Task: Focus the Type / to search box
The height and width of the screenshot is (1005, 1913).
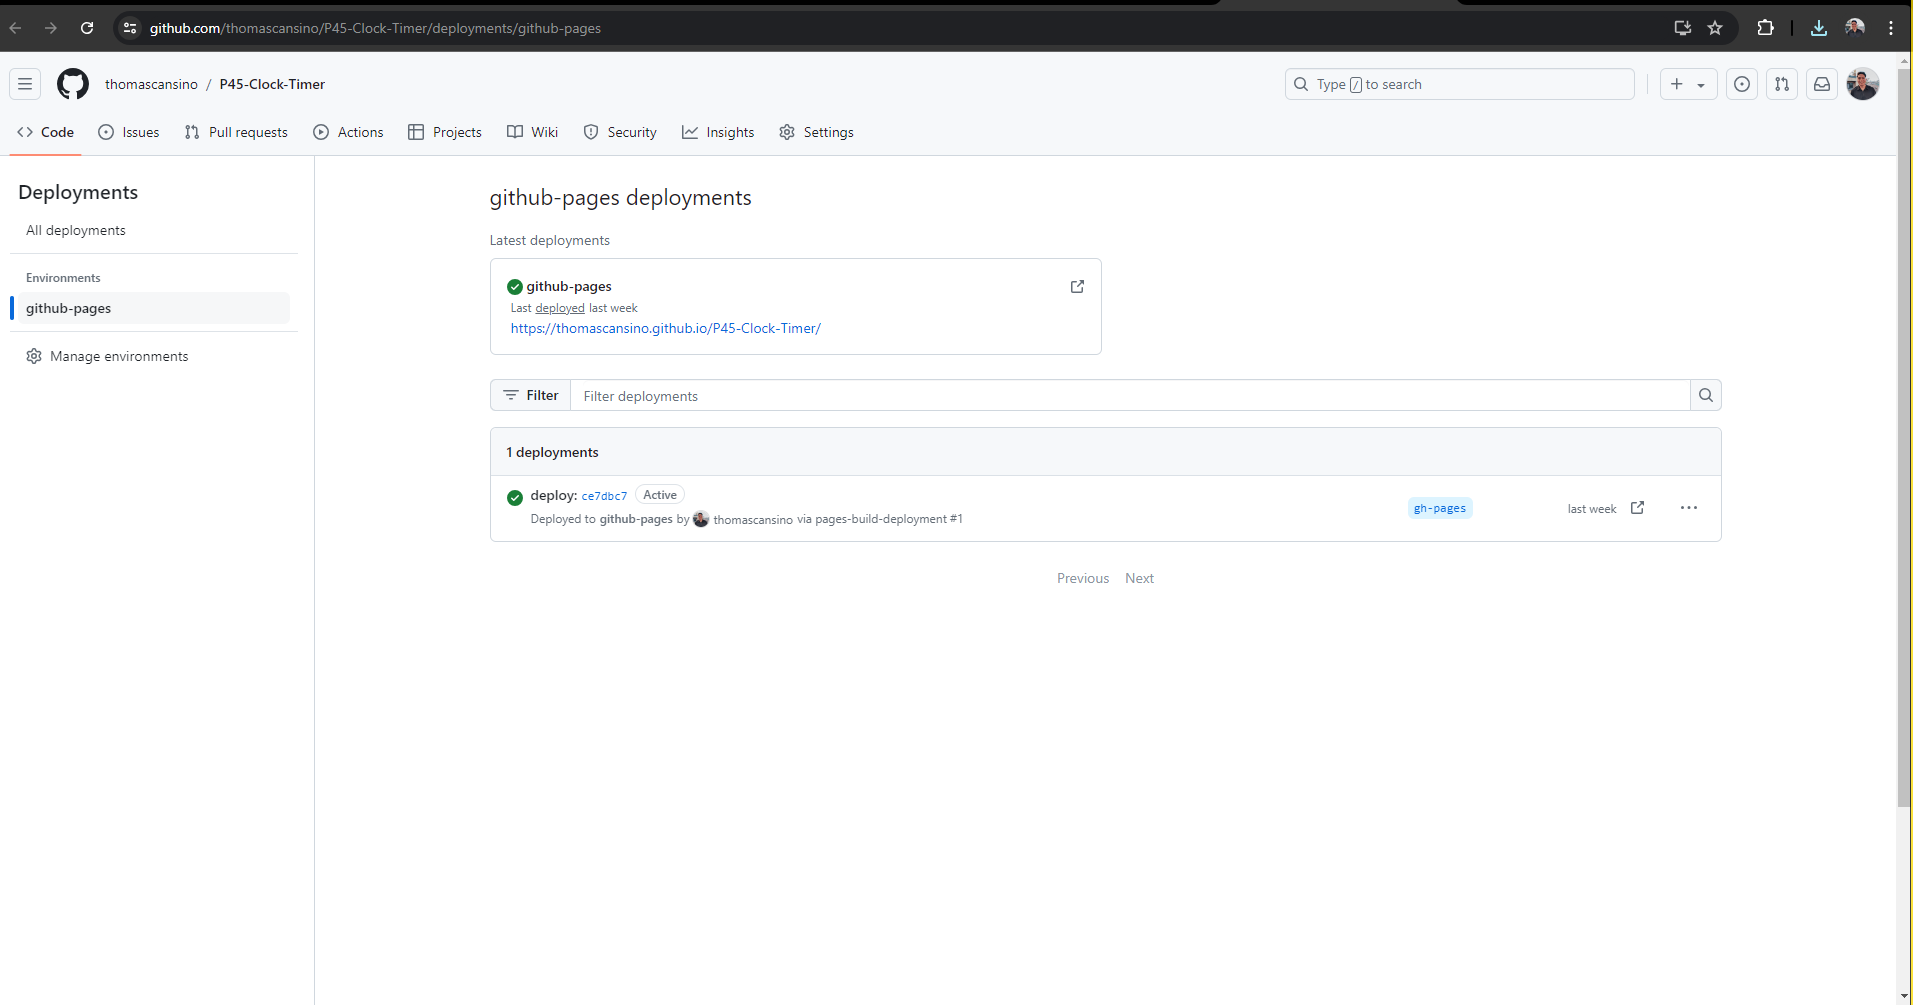Action: 1460,84
